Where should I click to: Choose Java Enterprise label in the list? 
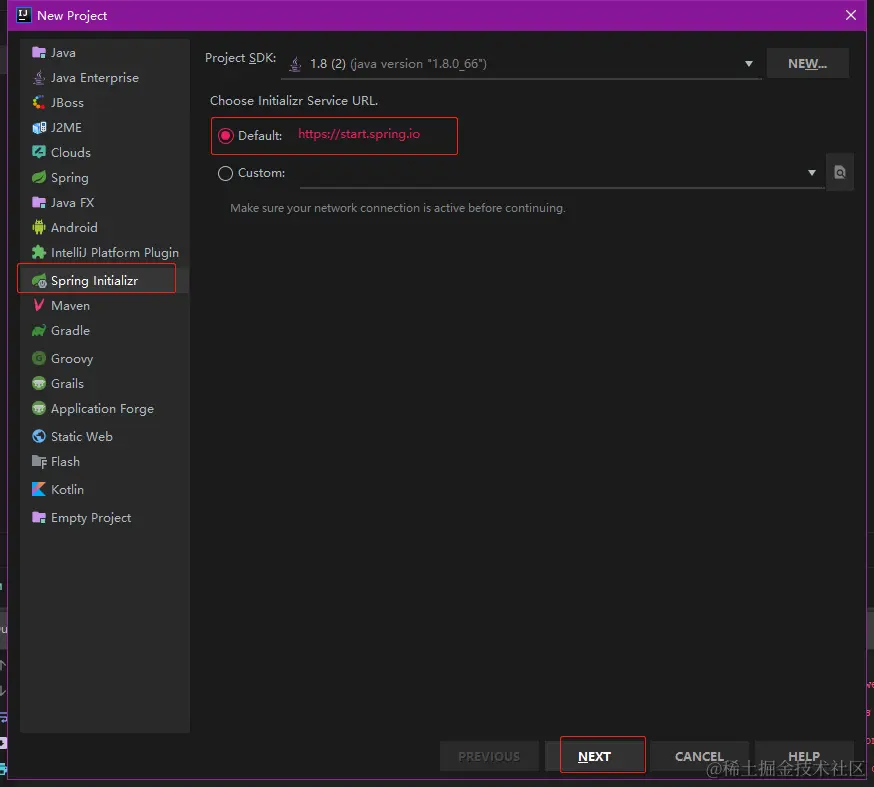95,77
